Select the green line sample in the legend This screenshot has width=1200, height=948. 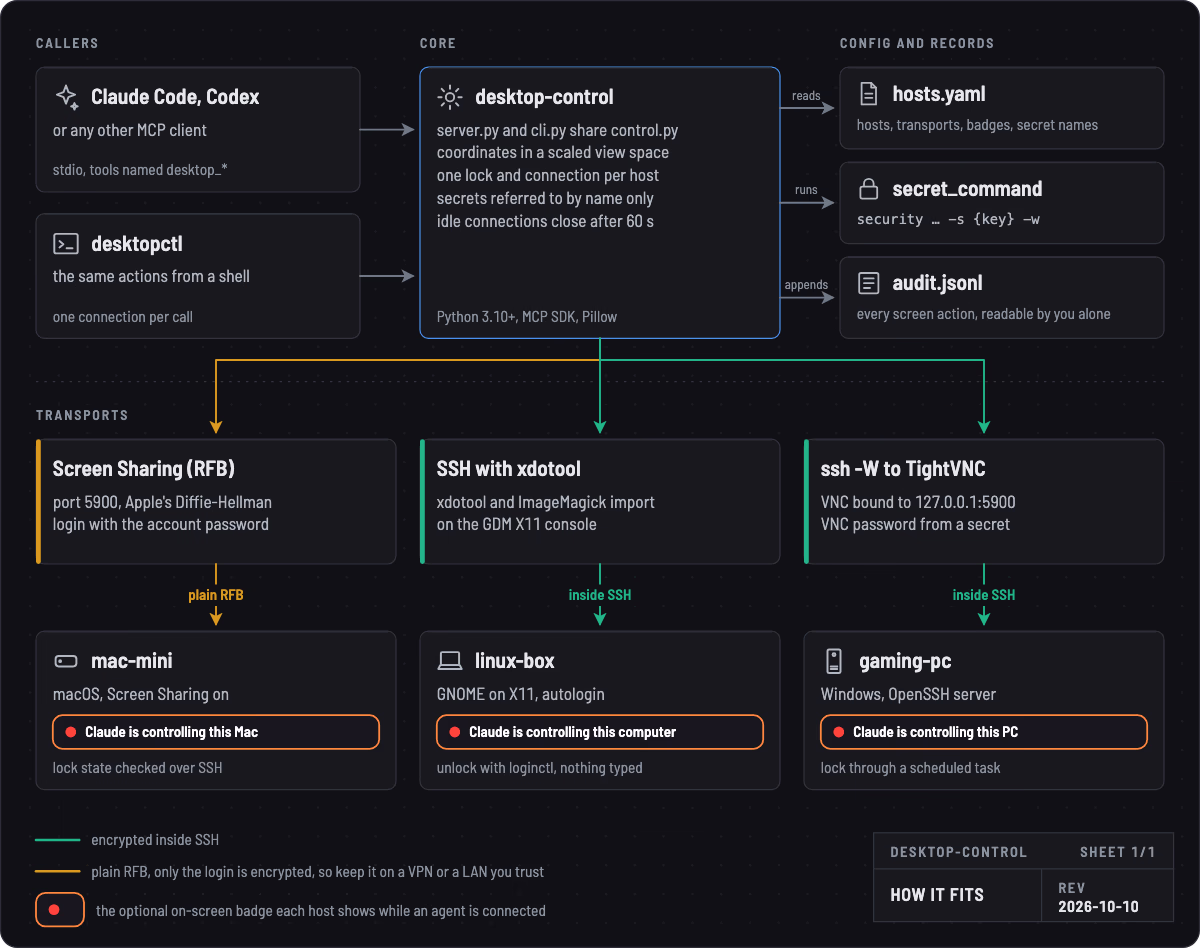[x=58, y=841]
